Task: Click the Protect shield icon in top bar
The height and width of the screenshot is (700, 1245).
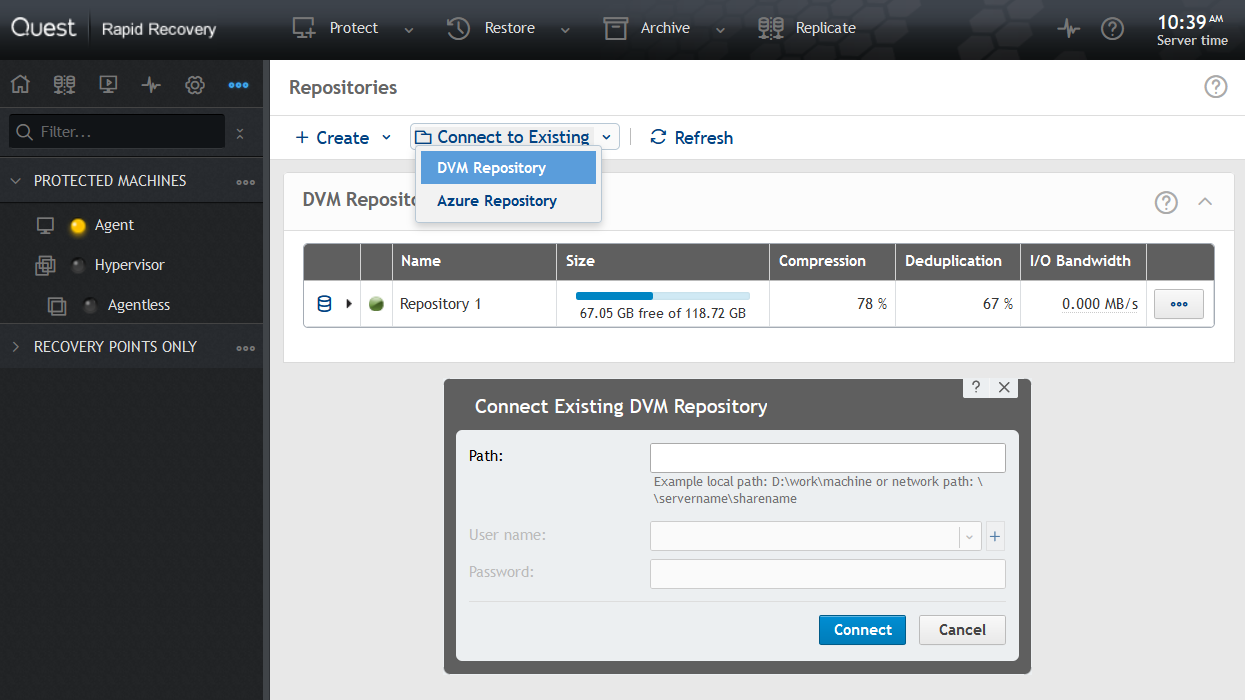Action: (302, 28)
